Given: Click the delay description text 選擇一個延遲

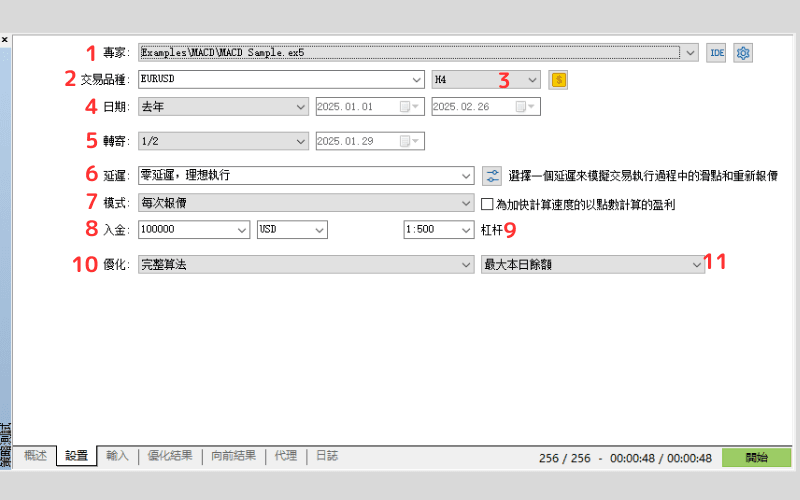Looking at the screenshot, I should (x=643, y=176).
